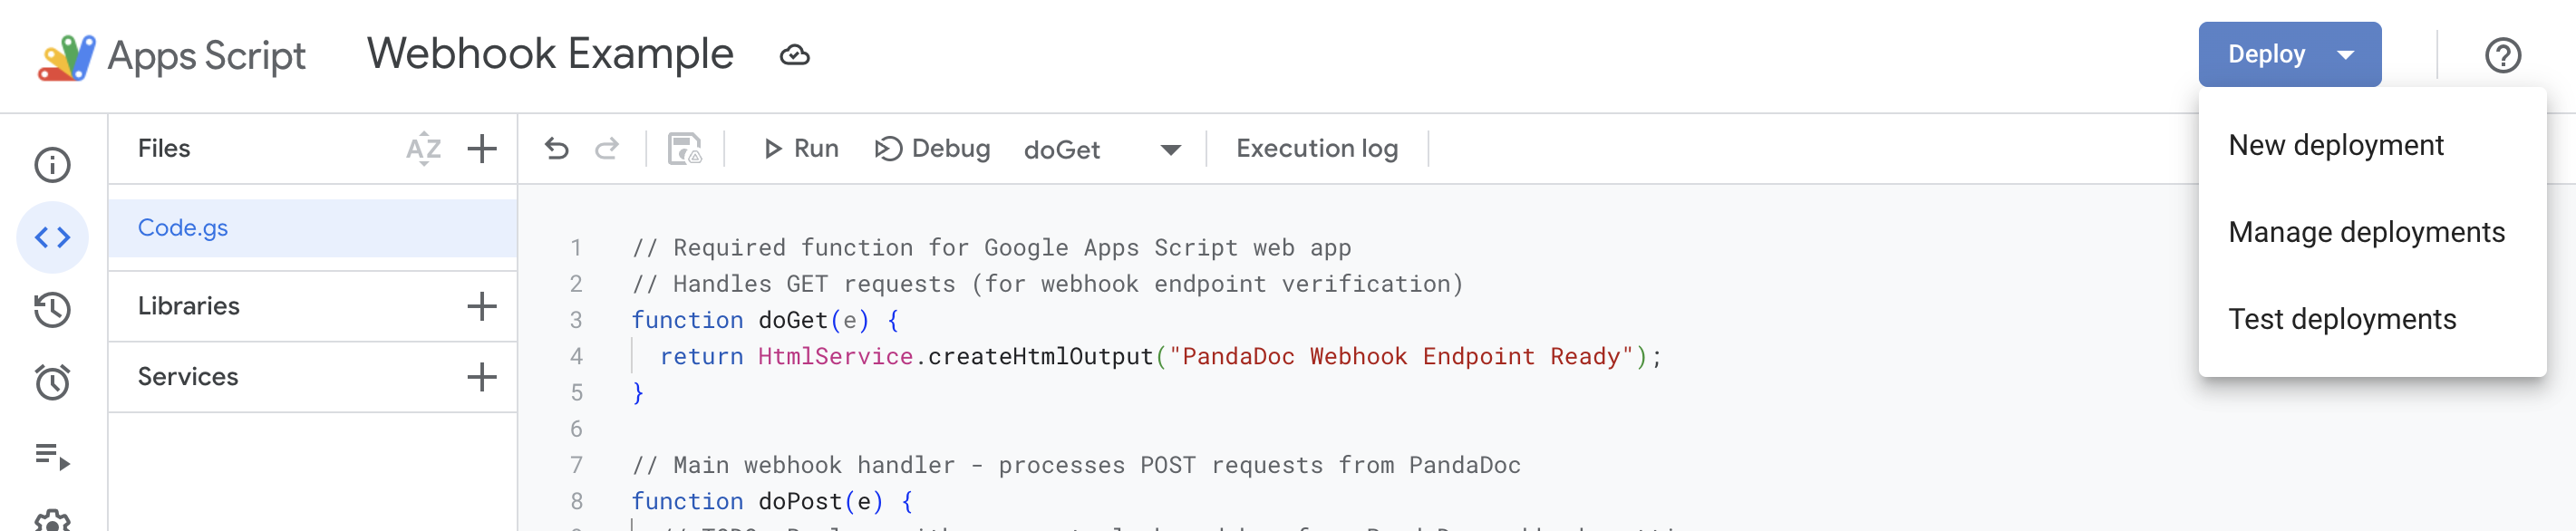Image resolution: width=2576 pixels, height=531 pixels.
Task: Click the Save project disk icon
Action: [685, 149]
